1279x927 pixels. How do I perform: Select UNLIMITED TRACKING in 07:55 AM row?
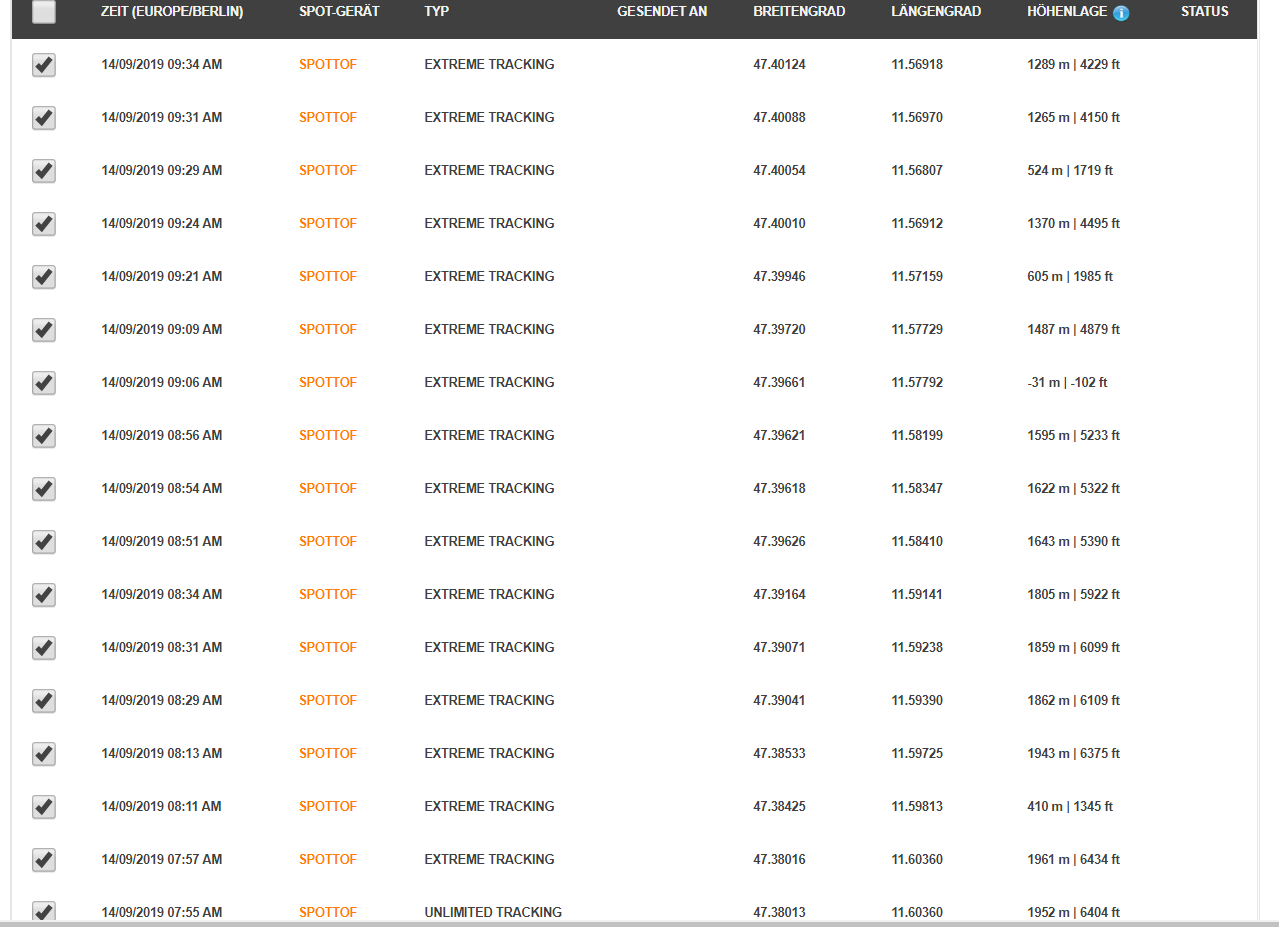(493, 913)
